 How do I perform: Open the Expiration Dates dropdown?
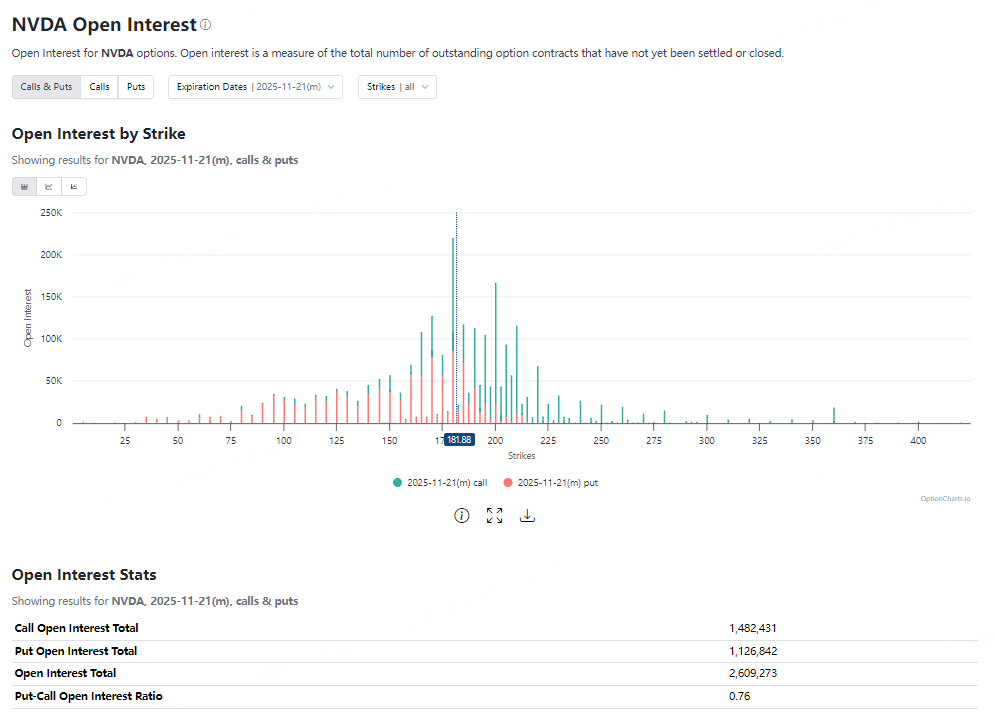point(255,87)
